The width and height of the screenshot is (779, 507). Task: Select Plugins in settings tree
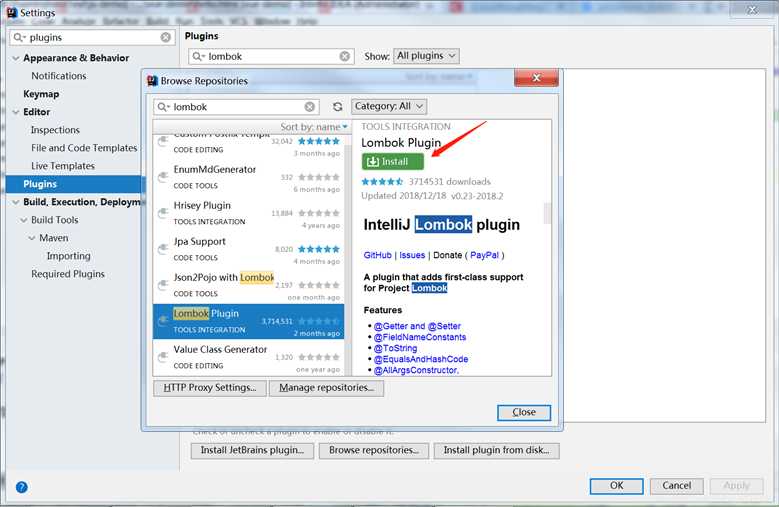[x=75, y=184]
